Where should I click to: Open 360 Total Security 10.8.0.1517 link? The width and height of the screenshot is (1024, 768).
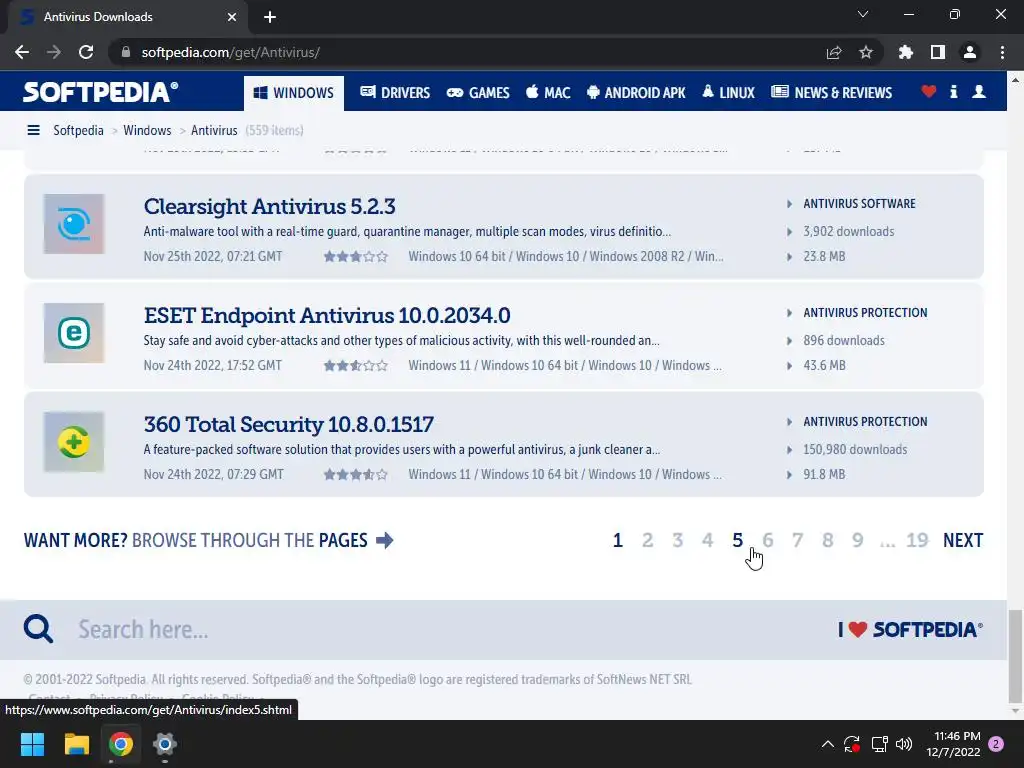289,424
